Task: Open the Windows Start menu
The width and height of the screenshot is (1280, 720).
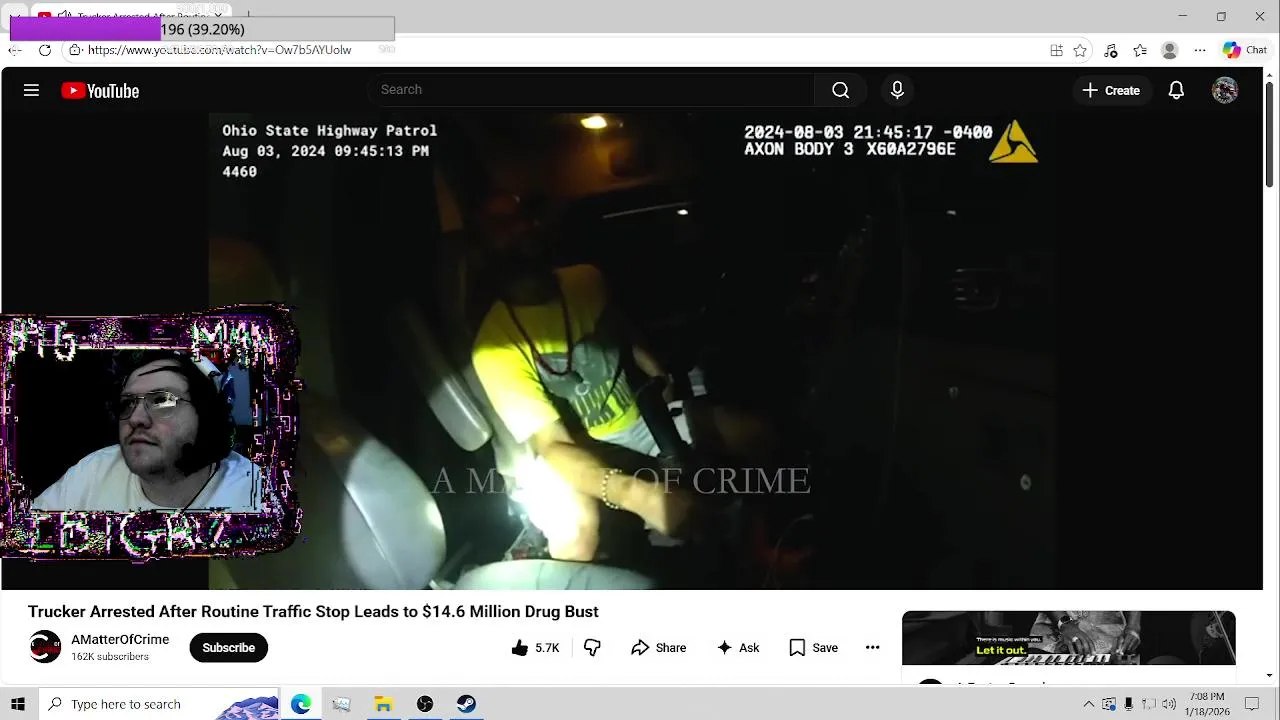Action: pos(17,704)
